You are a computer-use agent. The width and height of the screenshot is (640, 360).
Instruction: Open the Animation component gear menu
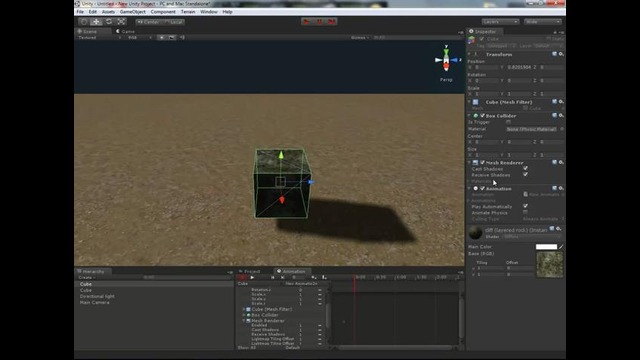(x=561, y=188)
